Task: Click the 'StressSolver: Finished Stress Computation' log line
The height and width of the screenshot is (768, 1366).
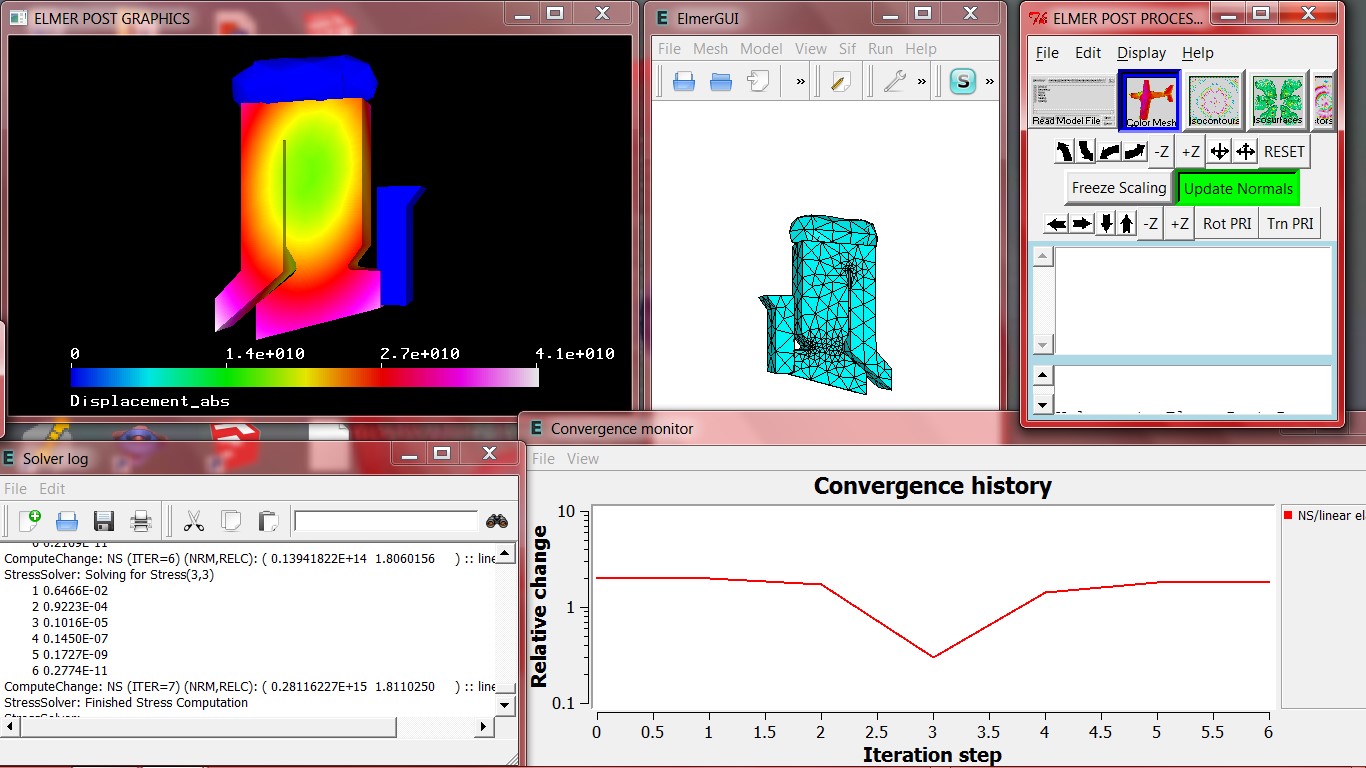Action: pyautogui.click(x=126, y=703)
